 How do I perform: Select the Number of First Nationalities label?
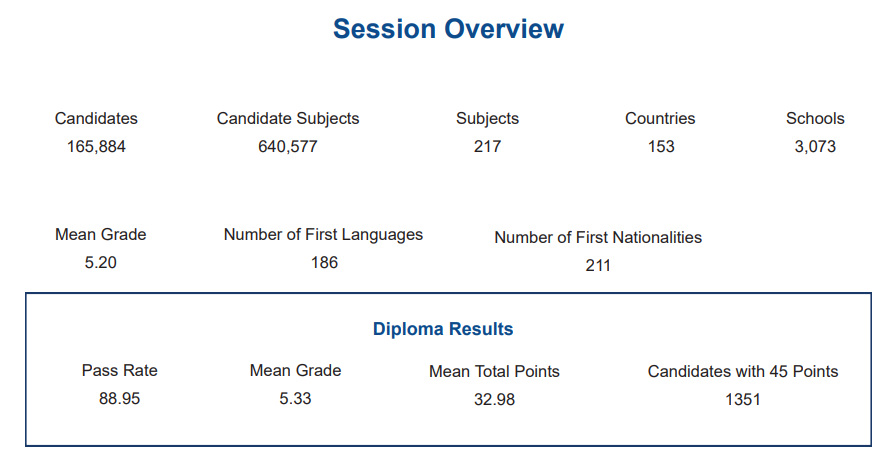(598, 237)
